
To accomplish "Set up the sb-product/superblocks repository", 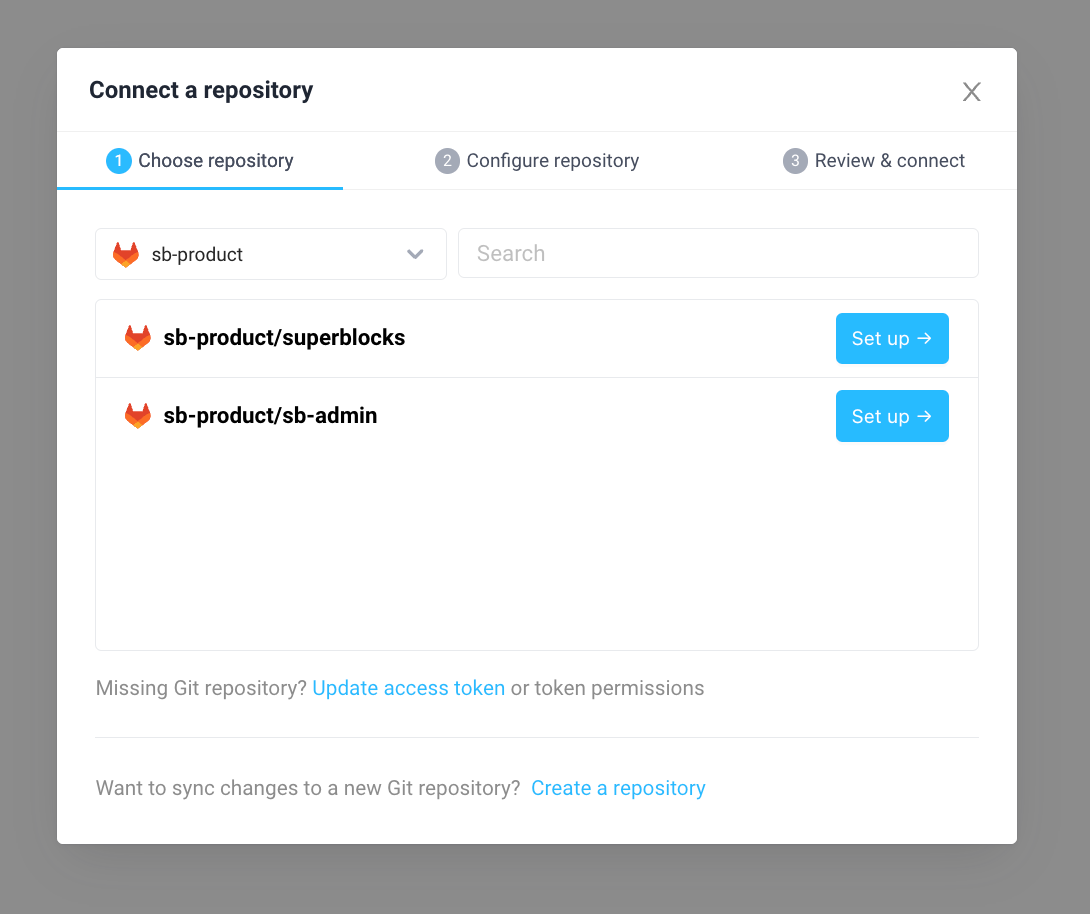I will tap(892, 338).
